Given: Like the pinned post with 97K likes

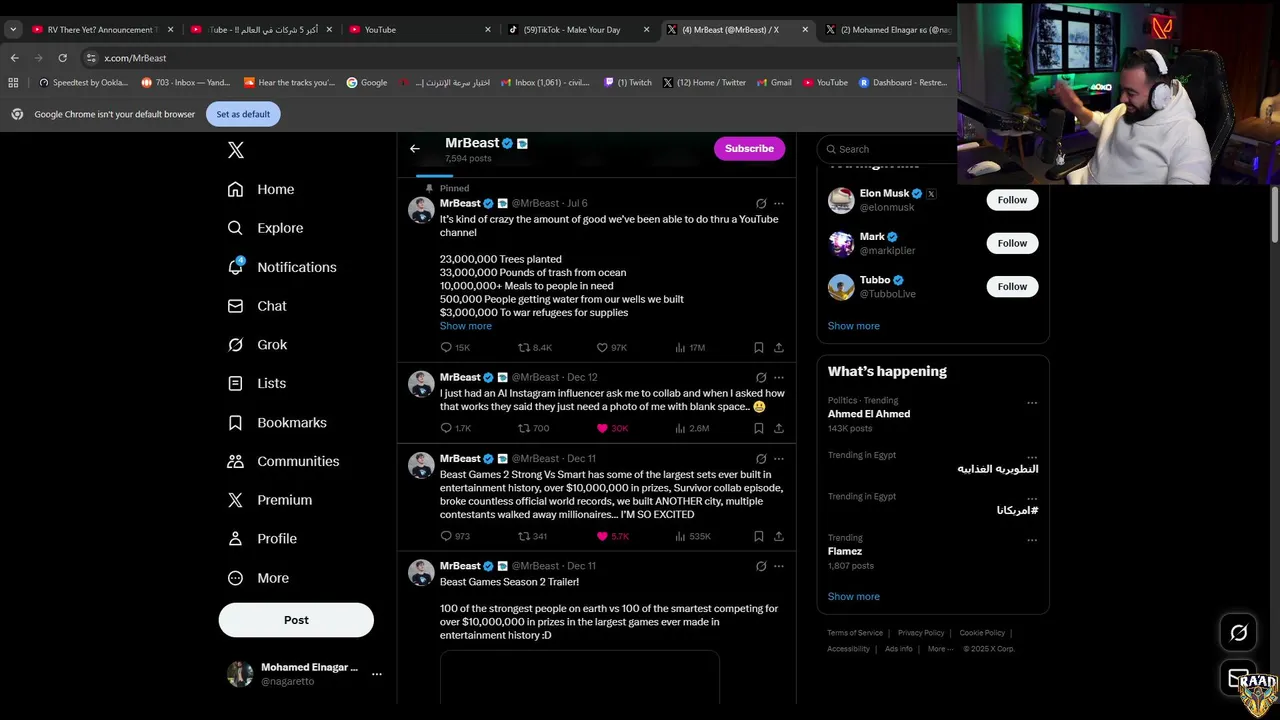Looking at the screenshot, I should [x=611, y=348].
